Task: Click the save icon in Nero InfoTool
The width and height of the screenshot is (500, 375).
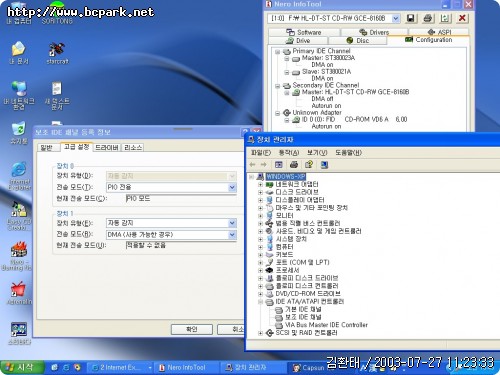Action: (411, 18)
